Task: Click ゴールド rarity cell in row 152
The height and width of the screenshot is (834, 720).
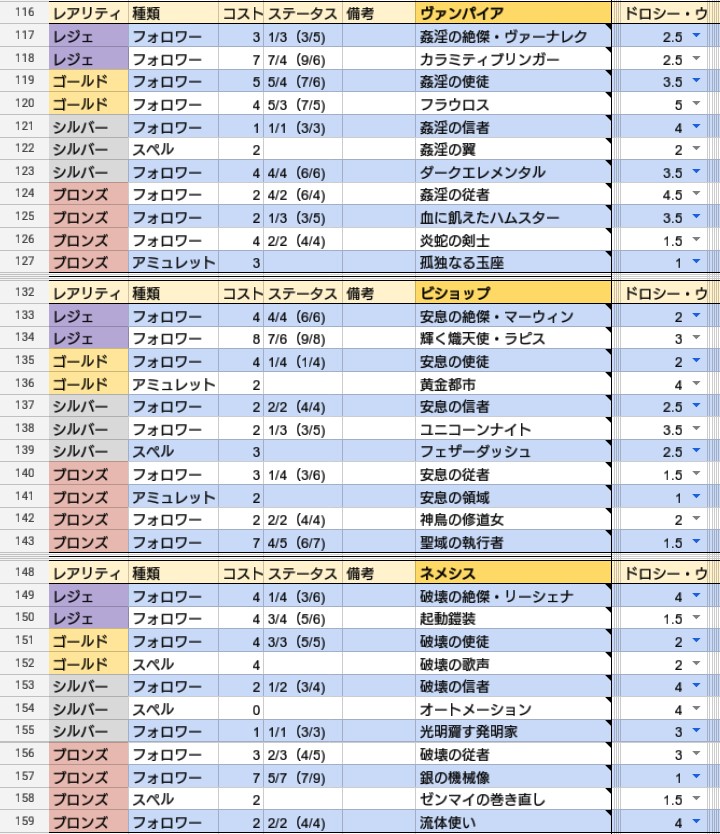Action: pyautogui.click(x=89, y=664)
